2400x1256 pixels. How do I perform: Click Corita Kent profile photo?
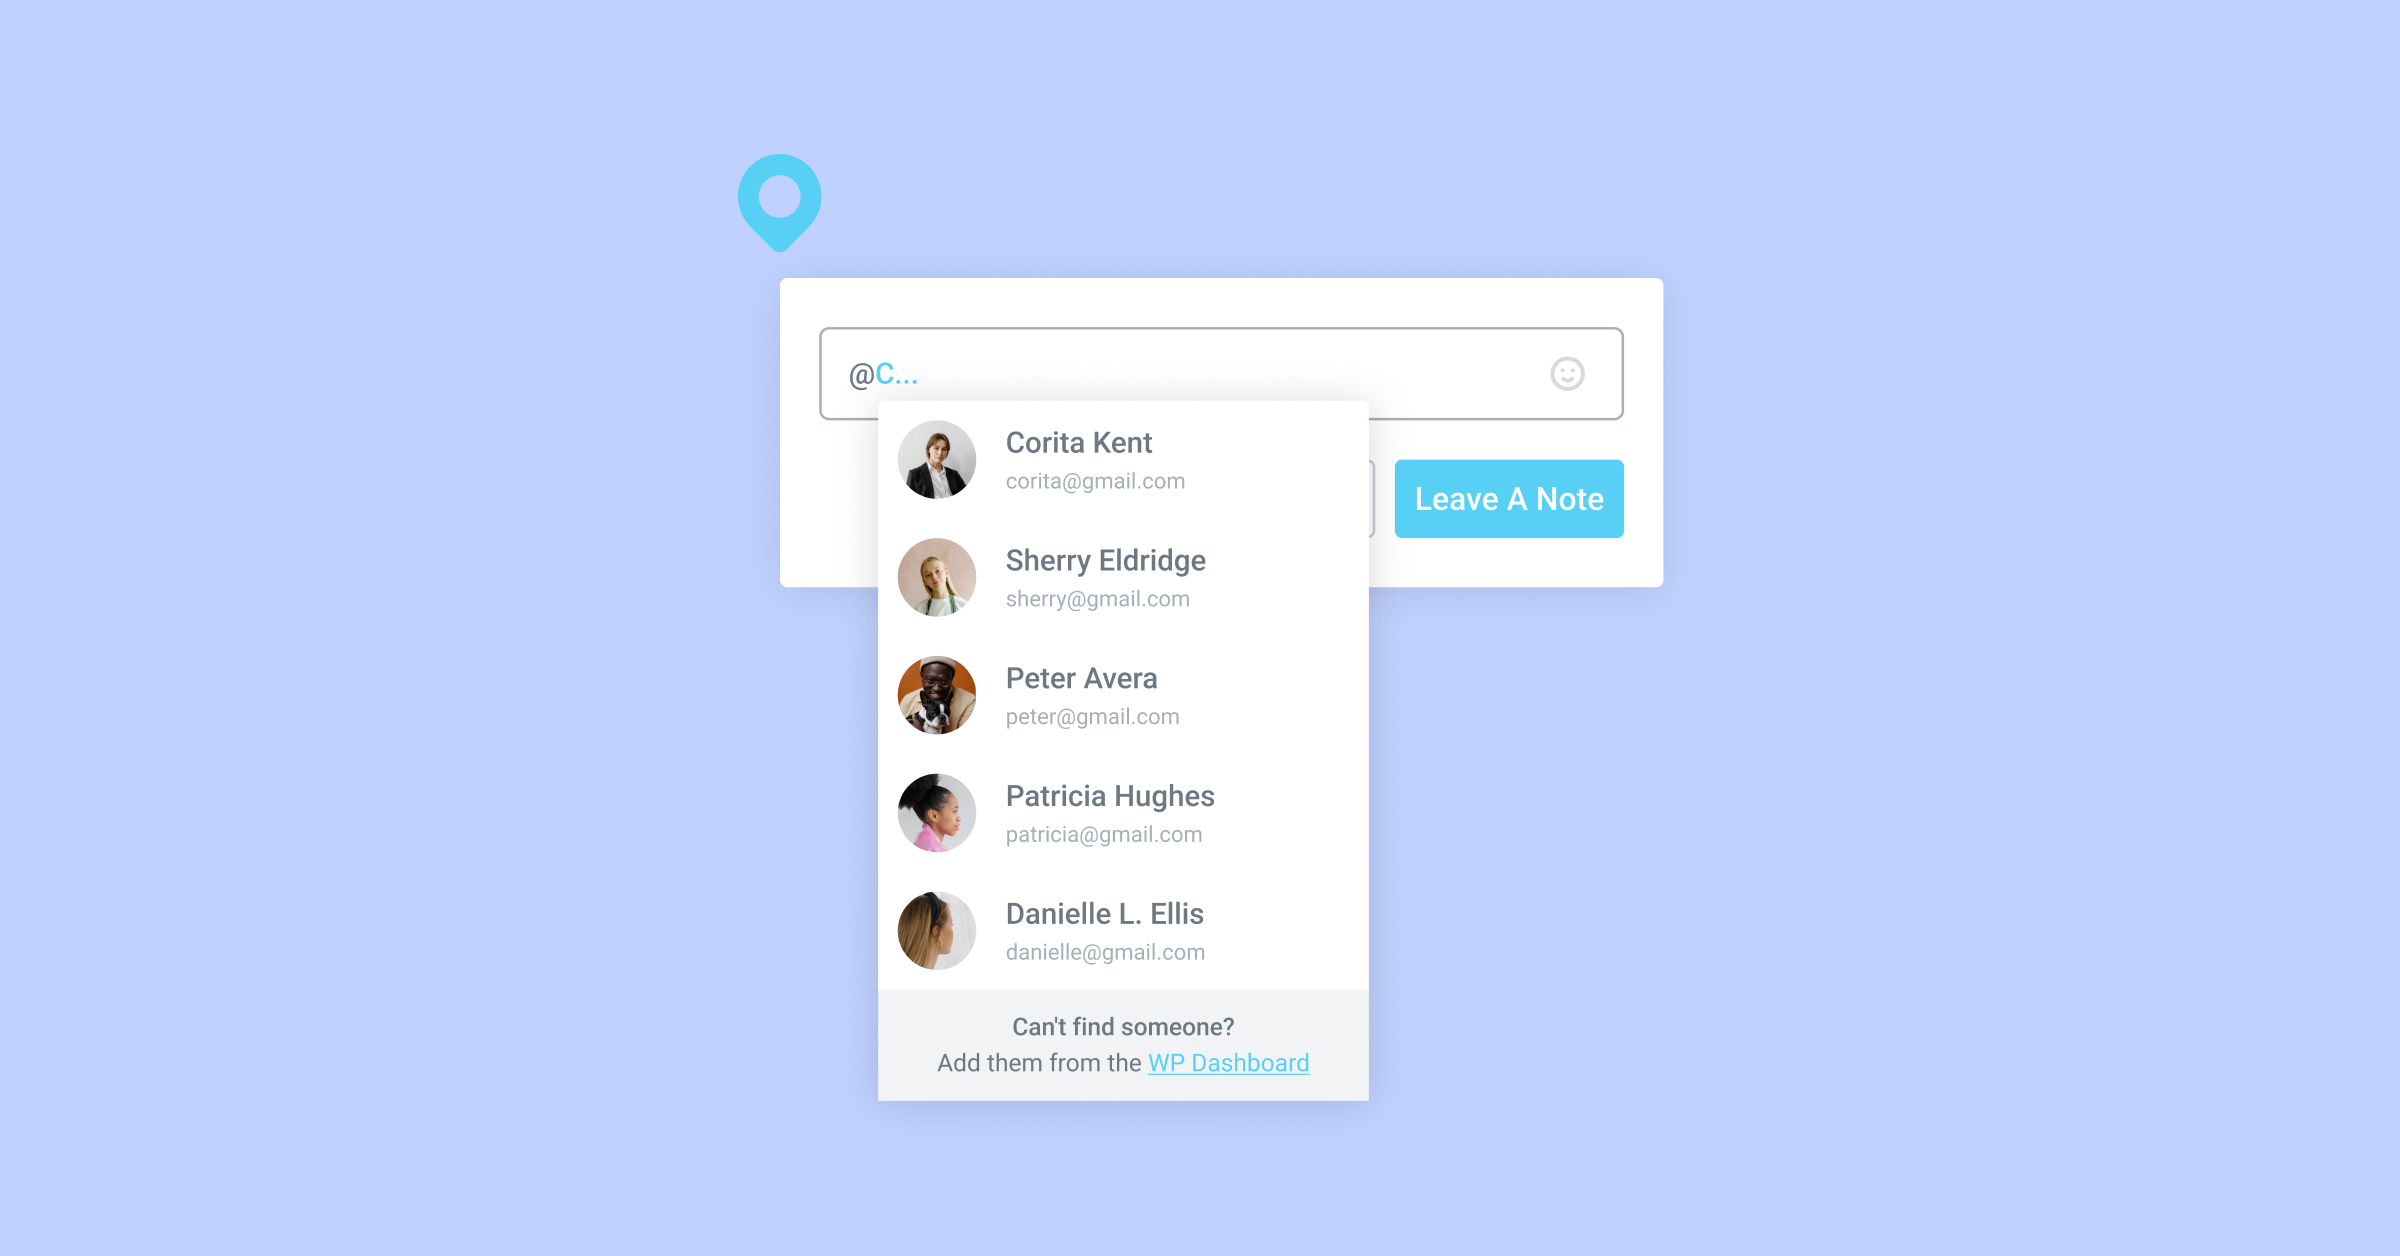(x=937, y=459)
